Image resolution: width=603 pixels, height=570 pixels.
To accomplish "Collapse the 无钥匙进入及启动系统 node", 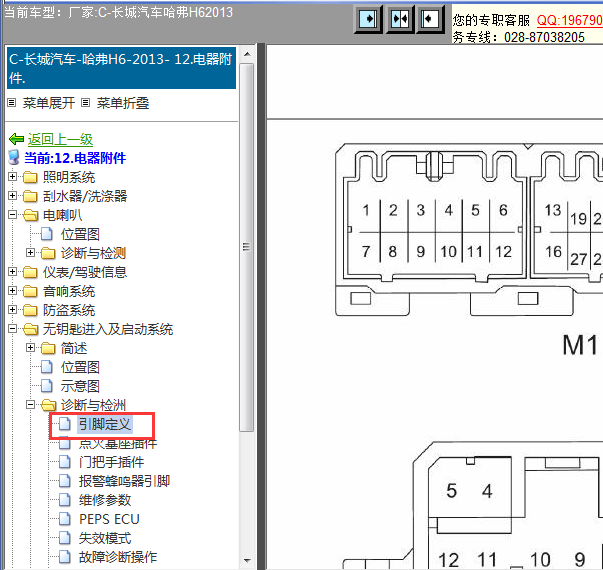I will tap(13, 330).
